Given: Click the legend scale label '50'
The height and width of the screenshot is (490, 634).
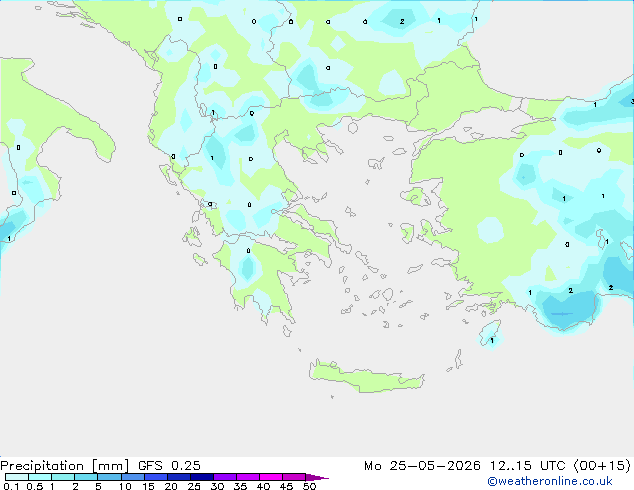Looking at the screenshot, I should (x=309, y=486).
